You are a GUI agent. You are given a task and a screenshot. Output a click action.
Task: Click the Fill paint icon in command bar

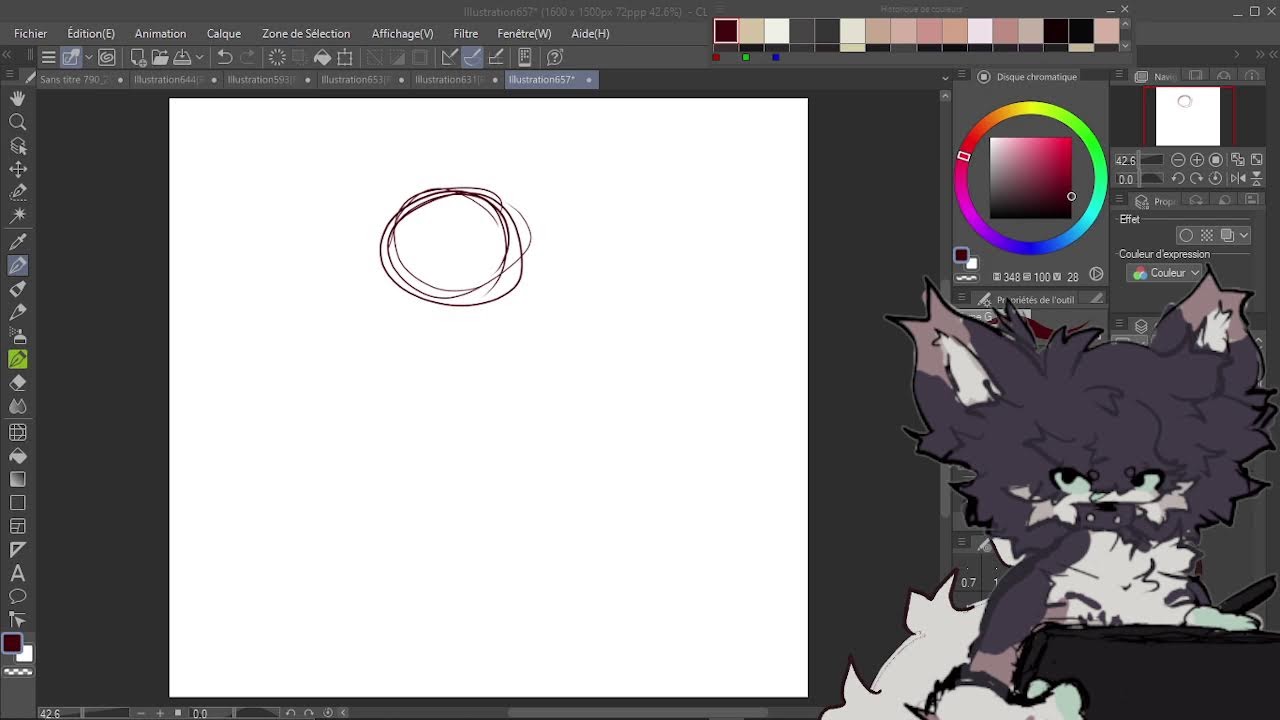click(323, 57)
